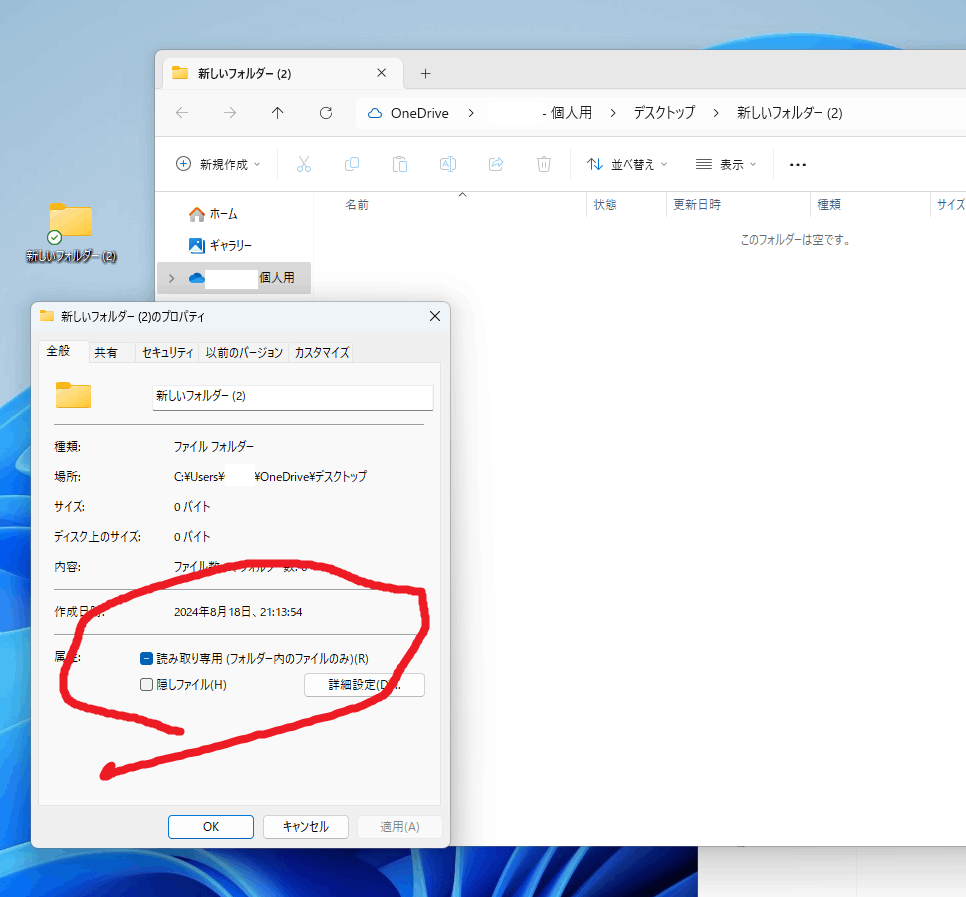The height and width of the screenshot is (897, 966).
Task: Click chevron after デスクトップ in address bar
Action: coord(716,113)
